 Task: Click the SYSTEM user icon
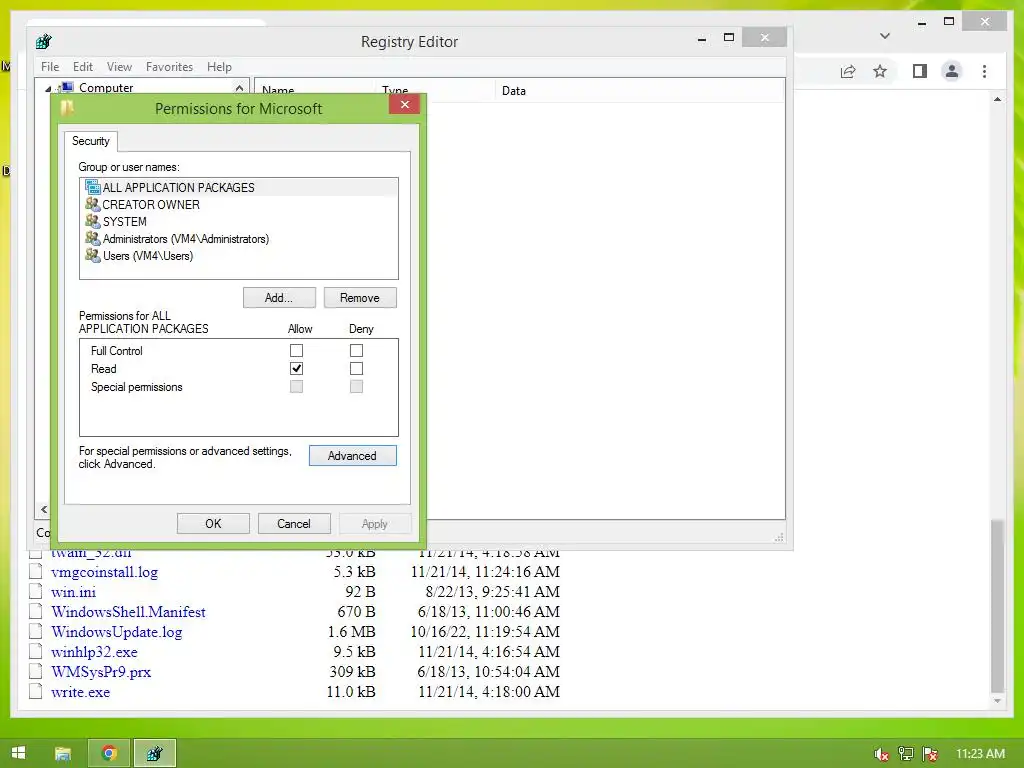(92, 221)
